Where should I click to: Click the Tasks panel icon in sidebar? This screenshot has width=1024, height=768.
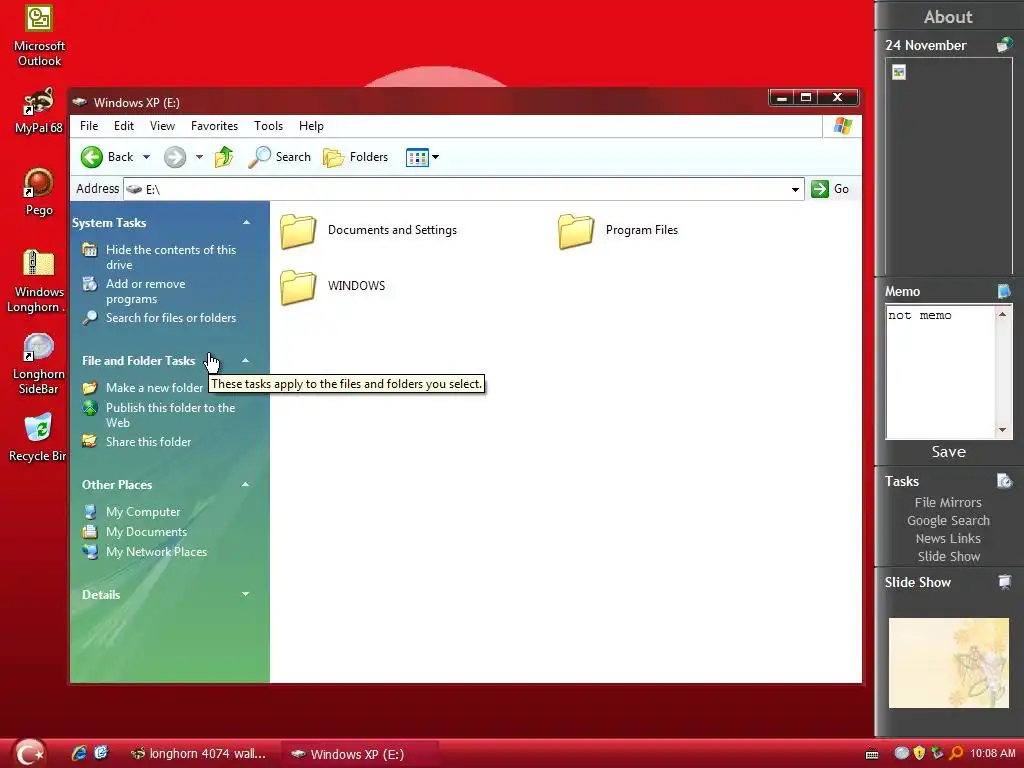click(x=1004, y=481)
